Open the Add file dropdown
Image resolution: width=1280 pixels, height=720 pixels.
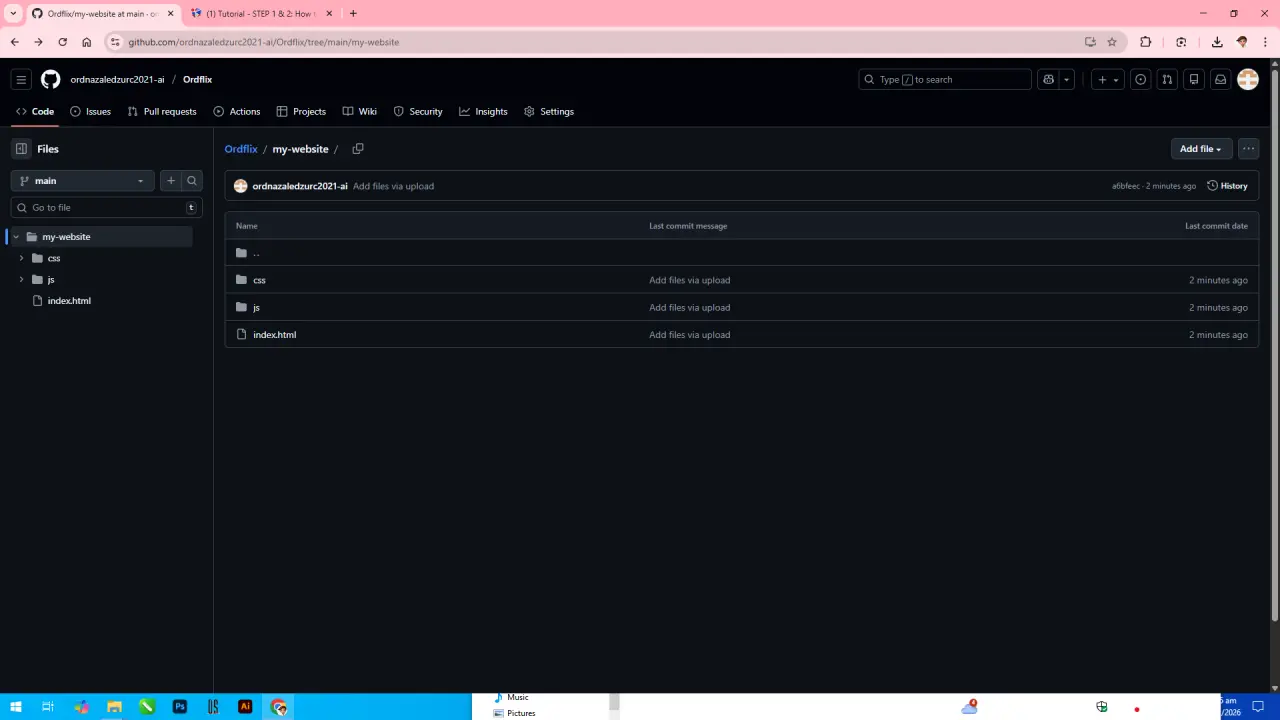1201,149
